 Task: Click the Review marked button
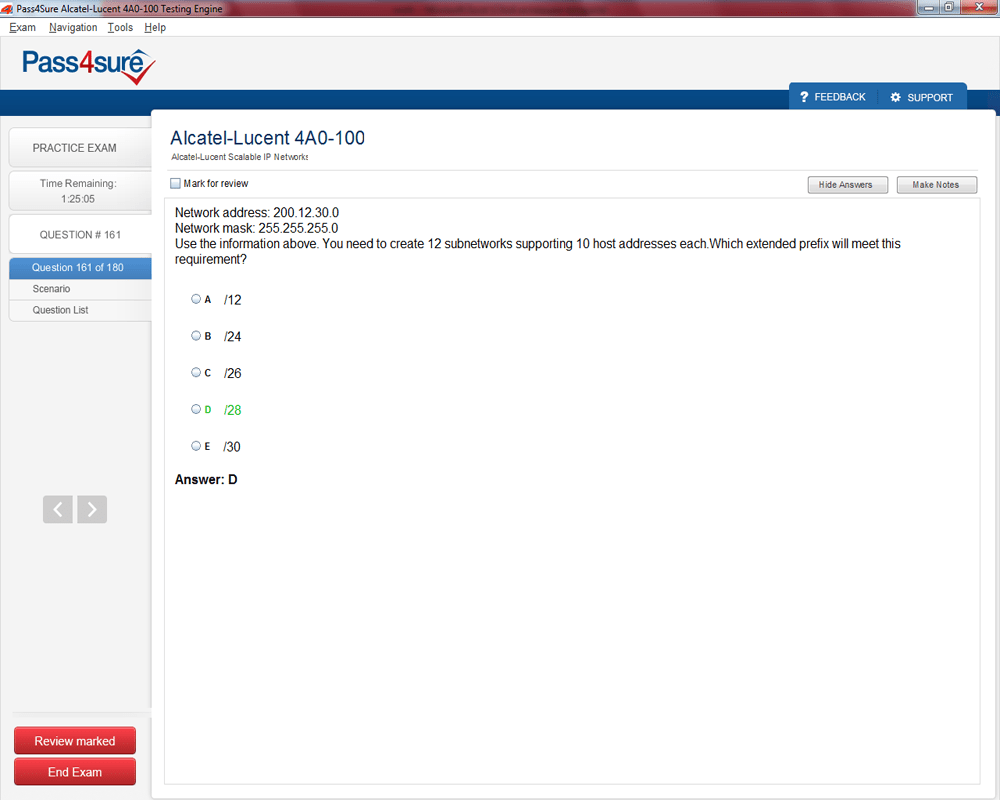click(x=75, y=741)
